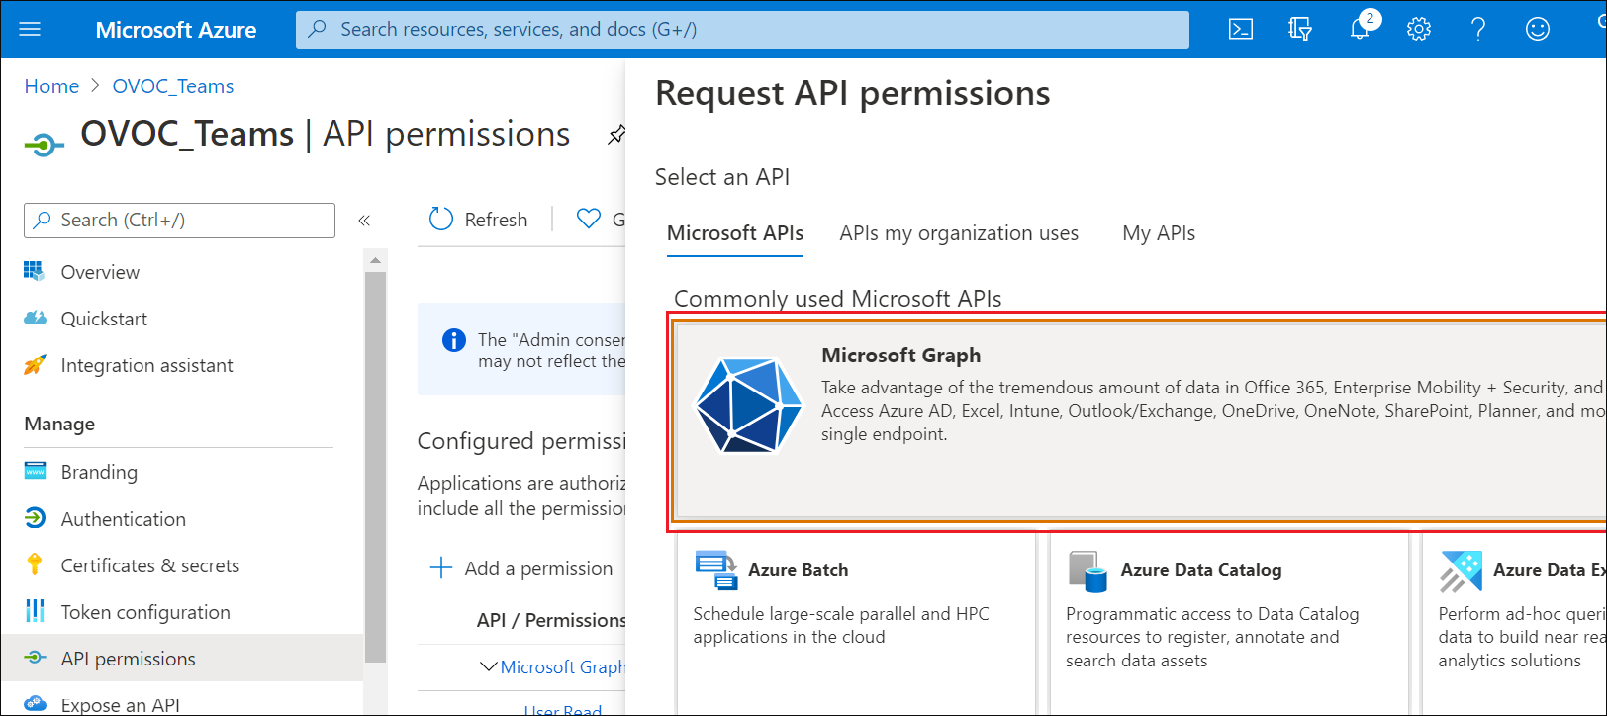
Task: Open the feedback smiley icon
Action: coord(1537,30)
